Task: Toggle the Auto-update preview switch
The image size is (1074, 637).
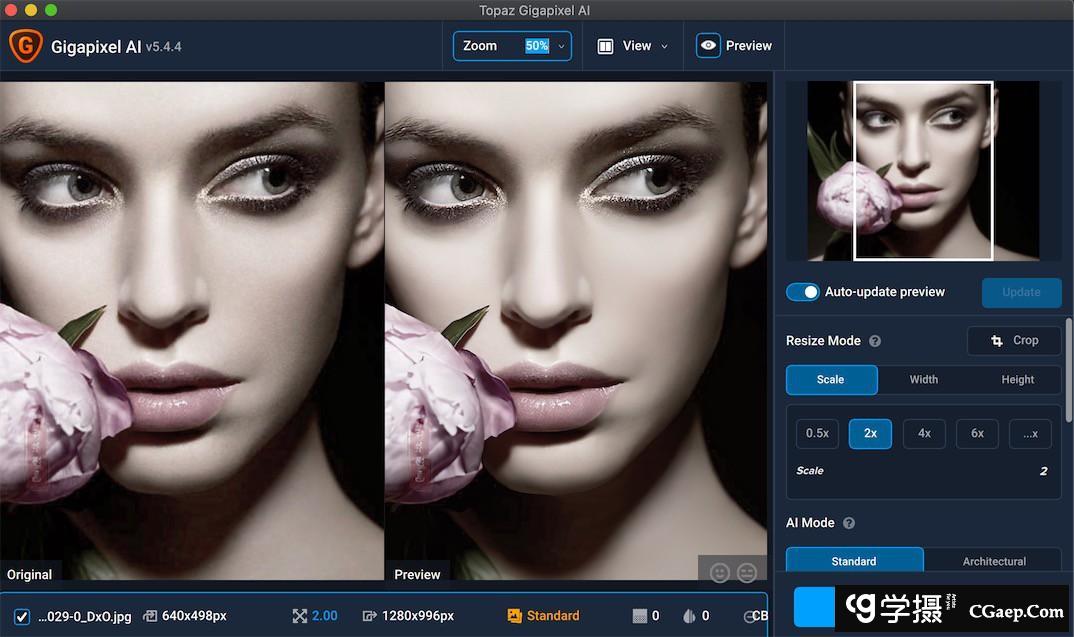Action: click(802, 292)
